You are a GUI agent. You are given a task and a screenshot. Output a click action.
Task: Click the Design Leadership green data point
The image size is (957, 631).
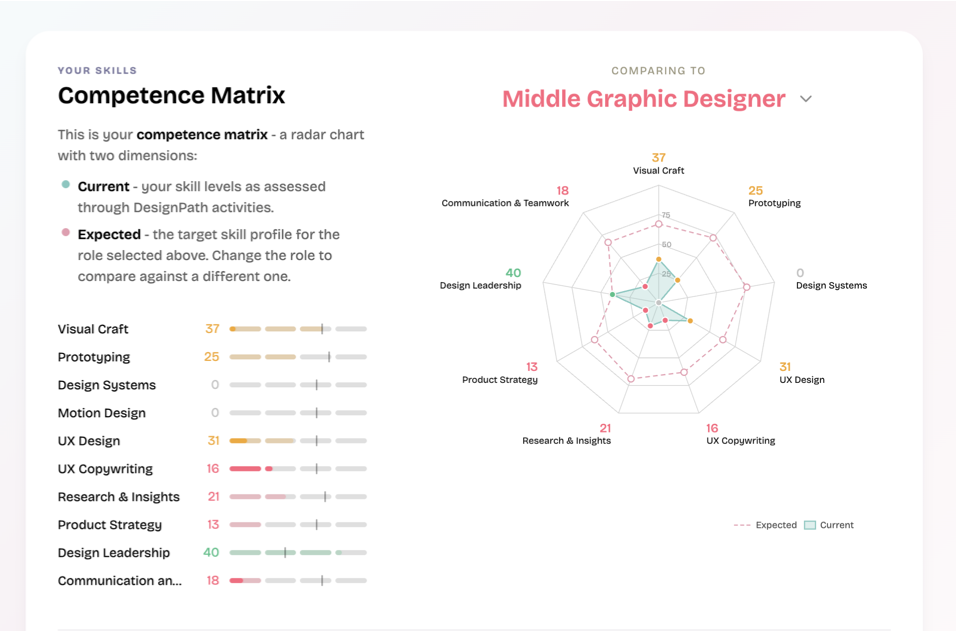click(613, 295)
